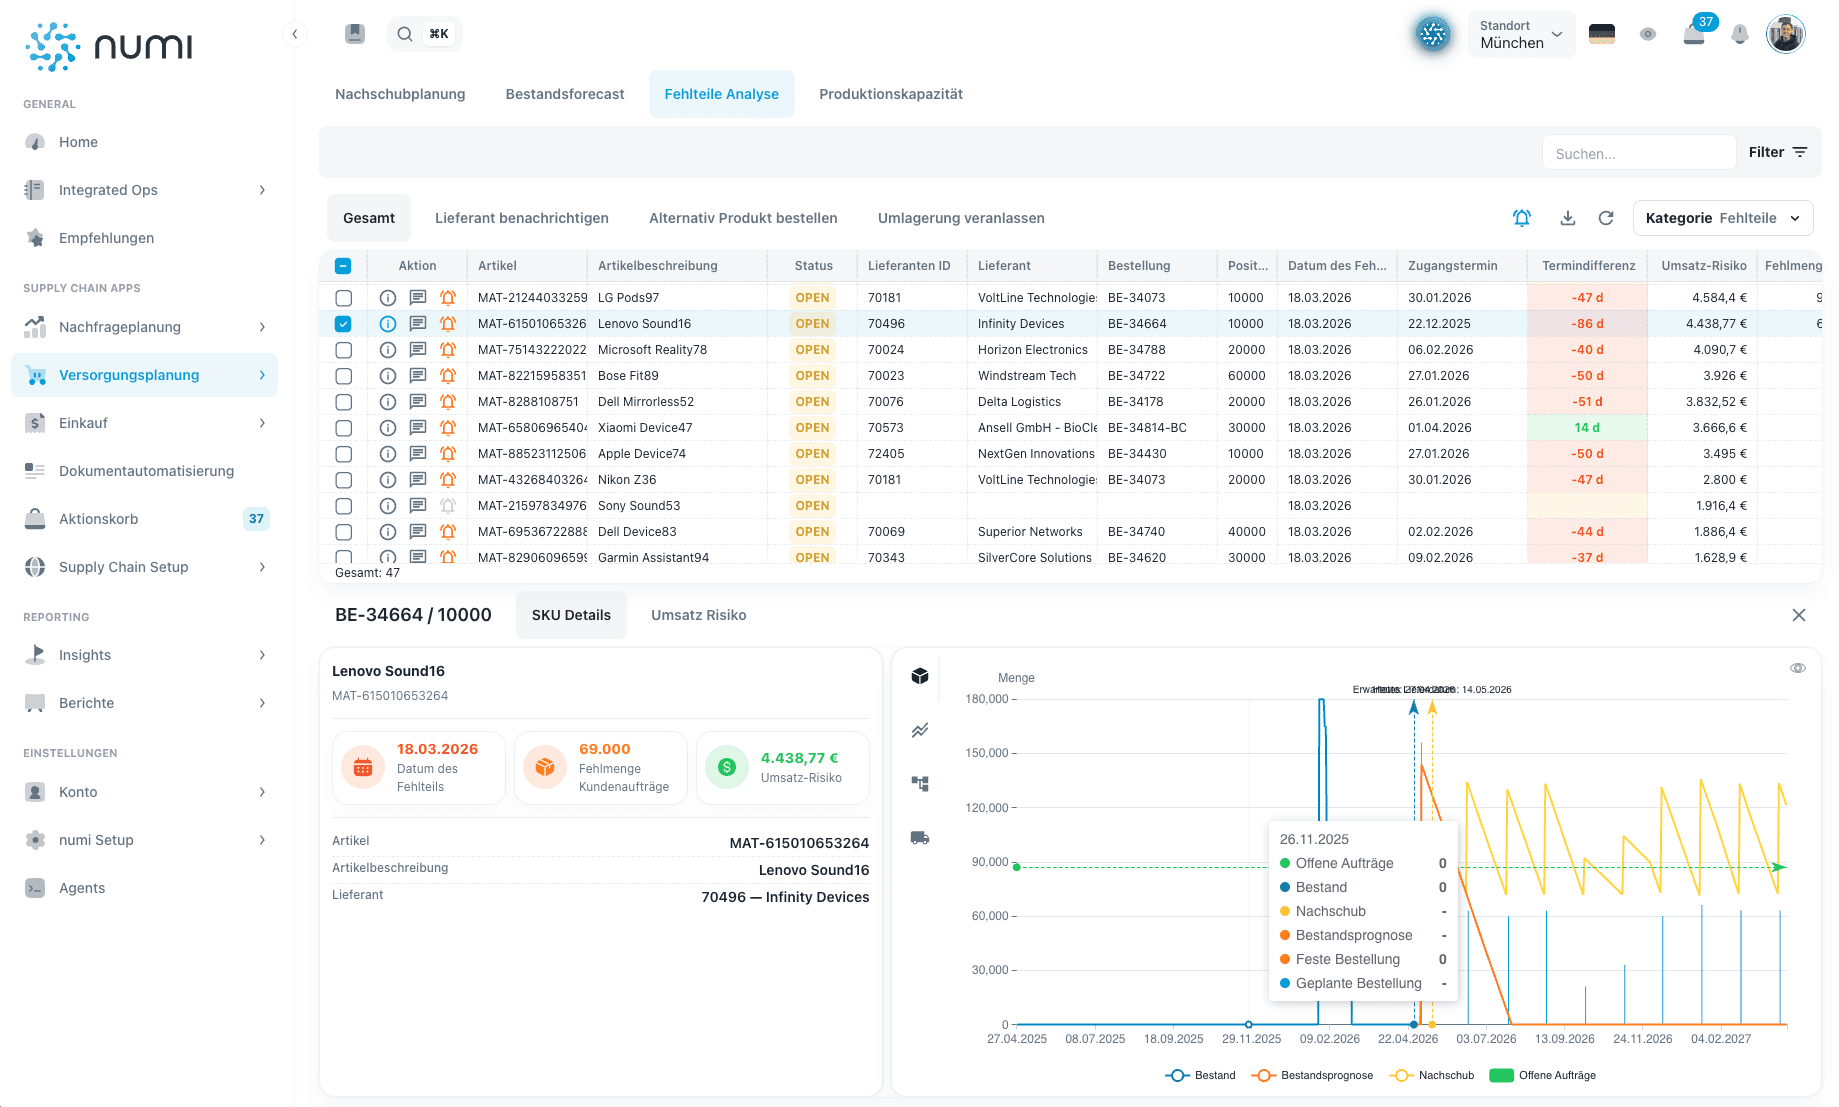1839x1107 pixels.
Task: Select the truck icon beside chart
Action: (x=920, y=838)
